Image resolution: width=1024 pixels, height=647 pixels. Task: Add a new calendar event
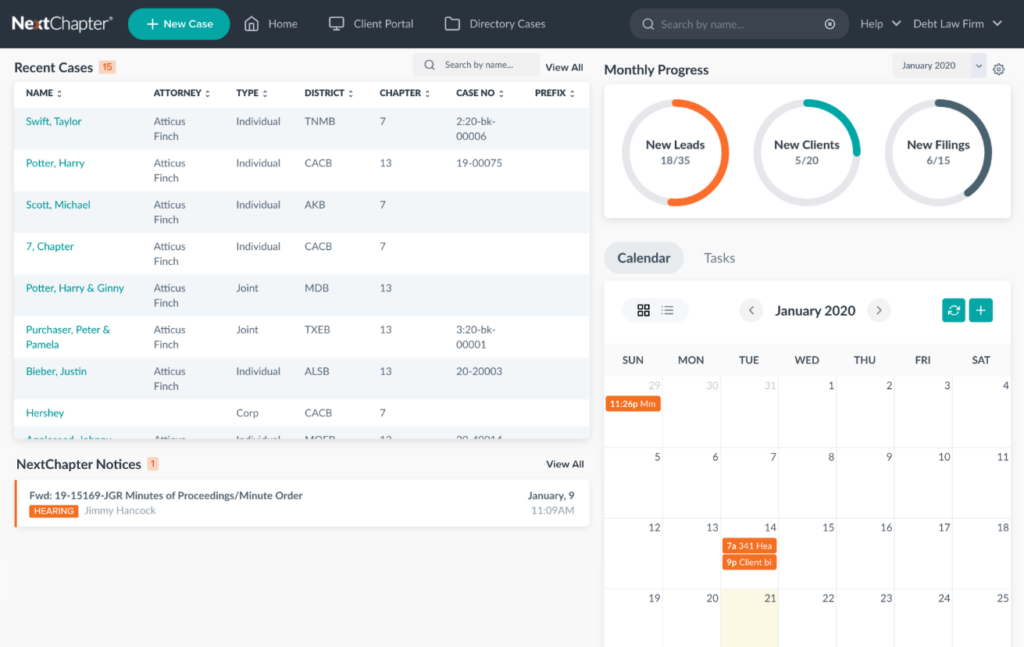point(981,310)
